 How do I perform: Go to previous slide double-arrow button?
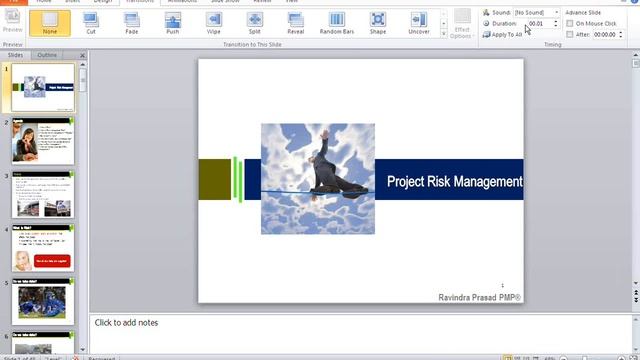click(x=636, y=293)
